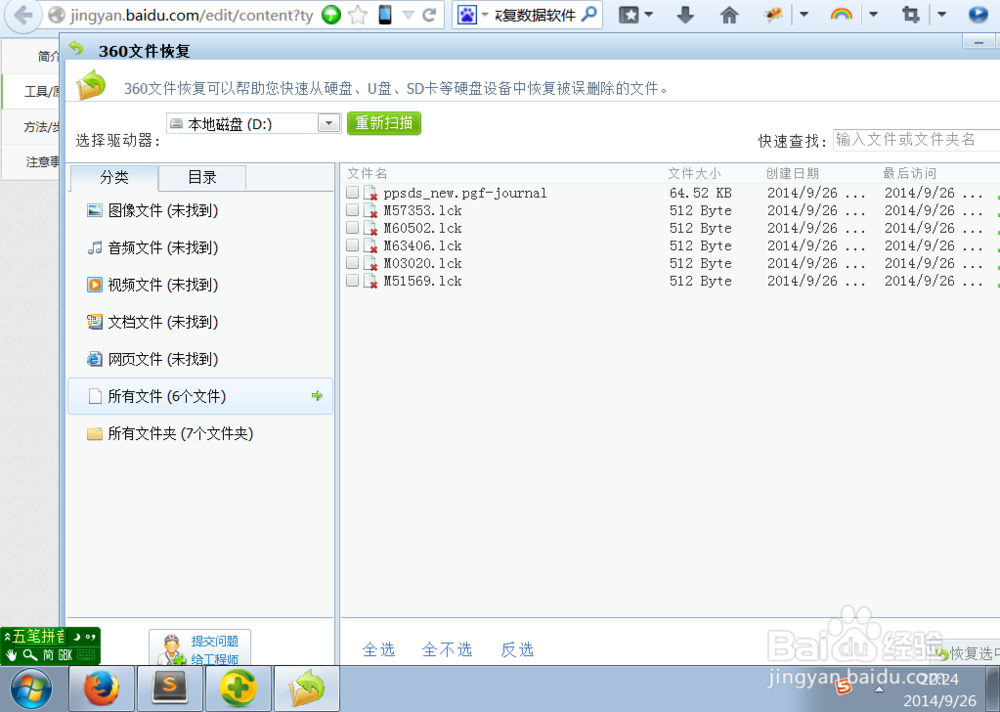Click the 文件名 column header
The width and height of the screenshot is (1000, 712).
click(367, 174)
